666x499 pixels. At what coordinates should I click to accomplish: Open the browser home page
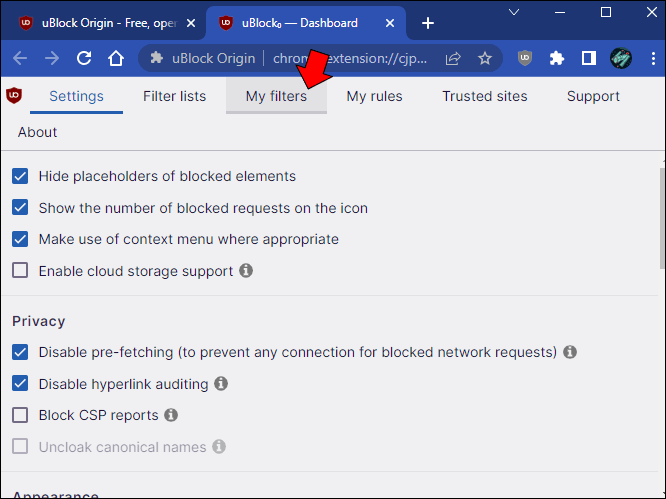[116, 58]
